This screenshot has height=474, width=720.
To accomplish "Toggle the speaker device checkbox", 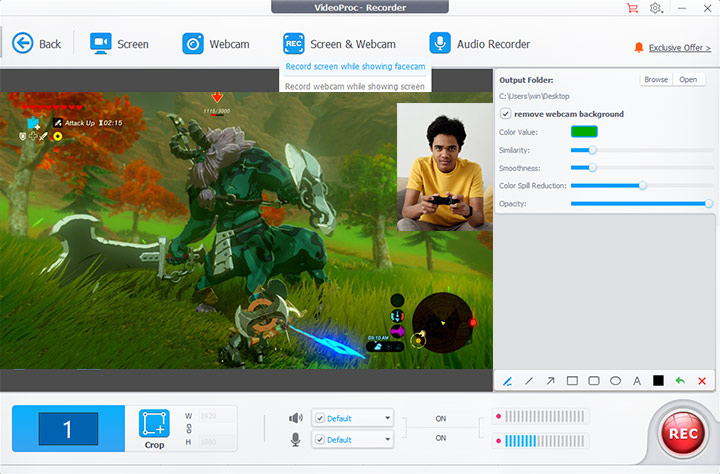I will (319, 418).
